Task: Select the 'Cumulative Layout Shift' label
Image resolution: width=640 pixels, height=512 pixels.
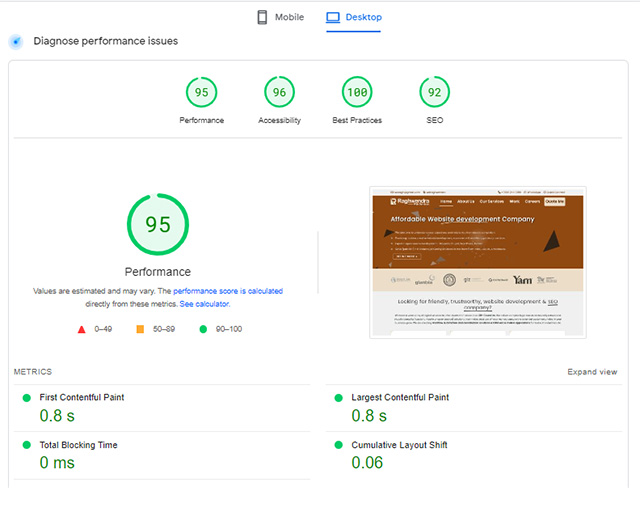Action: 399,445
